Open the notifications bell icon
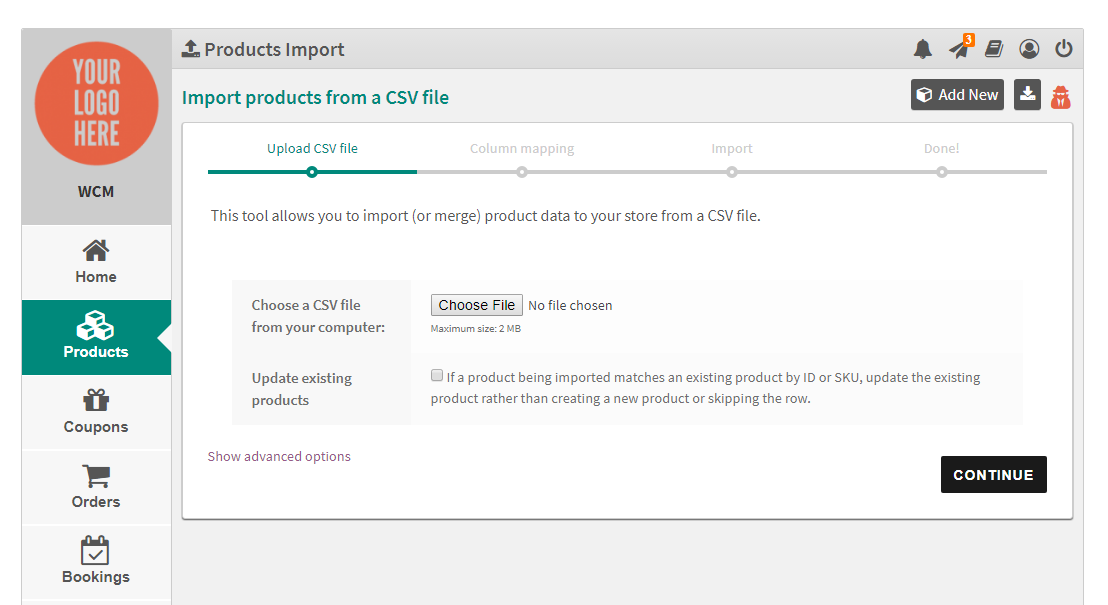This screenshot has width=1108, height=605. coord(923,49)
